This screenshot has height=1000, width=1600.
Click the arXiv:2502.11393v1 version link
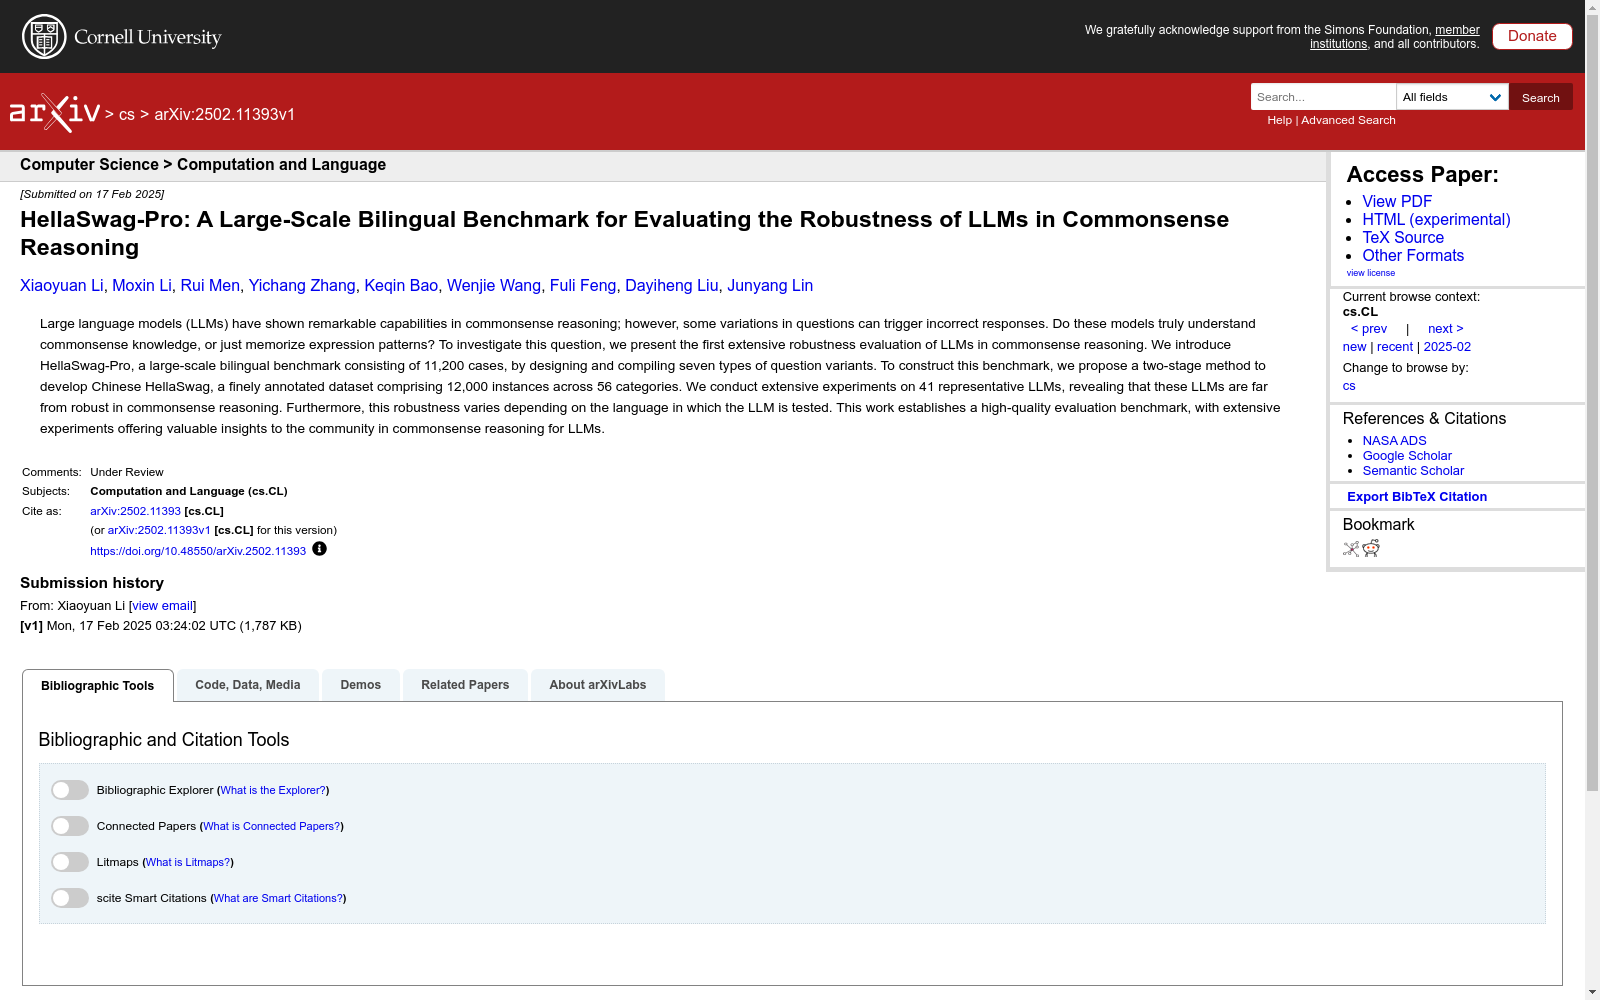coord(159,530)
